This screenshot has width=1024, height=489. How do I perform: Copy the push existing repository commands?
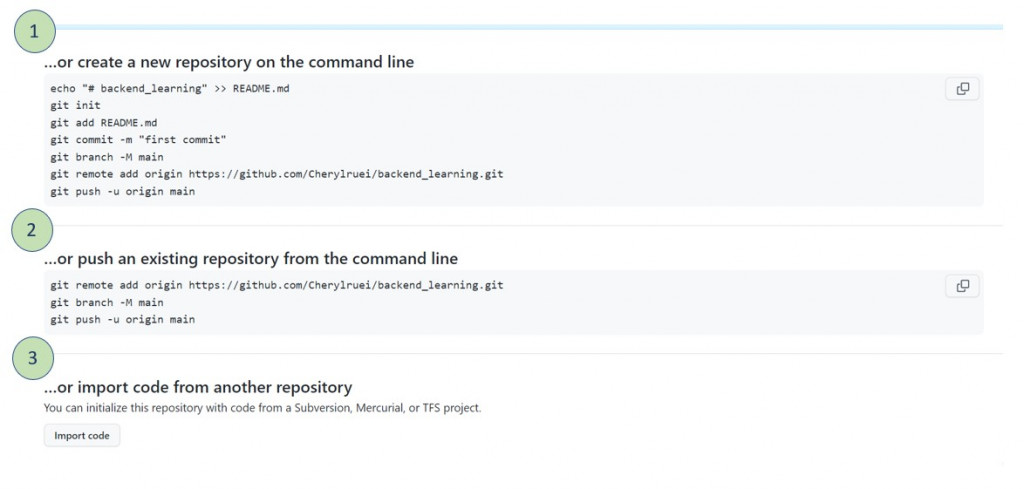pos(962,286)
